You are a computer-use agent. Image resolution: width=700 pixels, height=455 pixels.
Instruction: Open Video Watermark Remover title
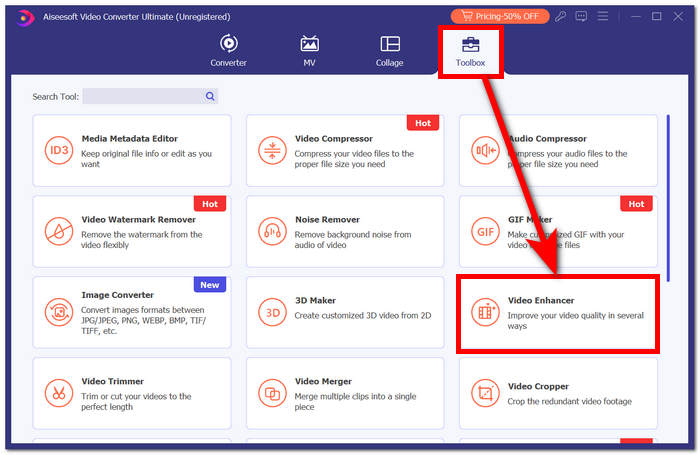[x=138, y=219]
